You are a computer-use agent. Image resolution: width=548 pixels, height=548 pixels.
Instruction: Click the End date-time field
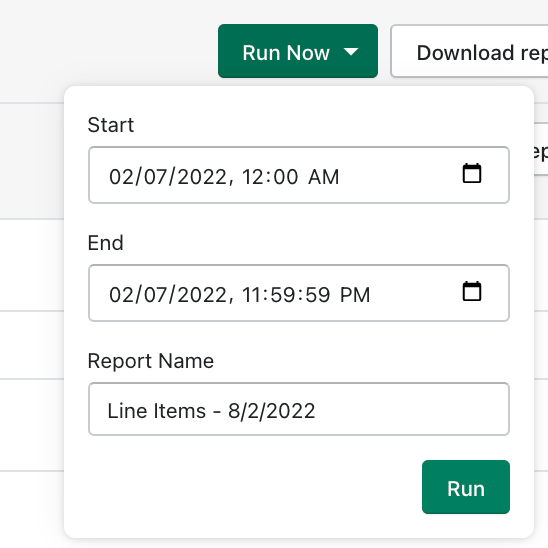click(299, 293)
